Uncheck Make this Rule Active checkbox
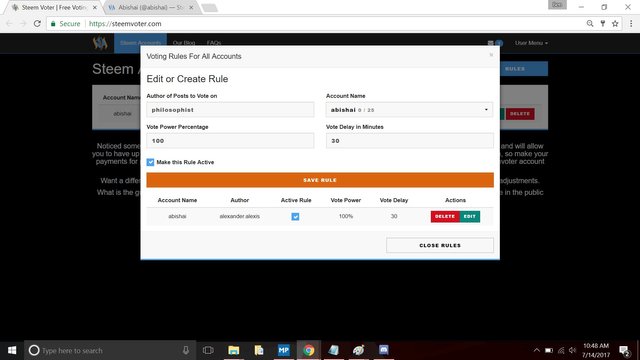 [x=150, y=162]
